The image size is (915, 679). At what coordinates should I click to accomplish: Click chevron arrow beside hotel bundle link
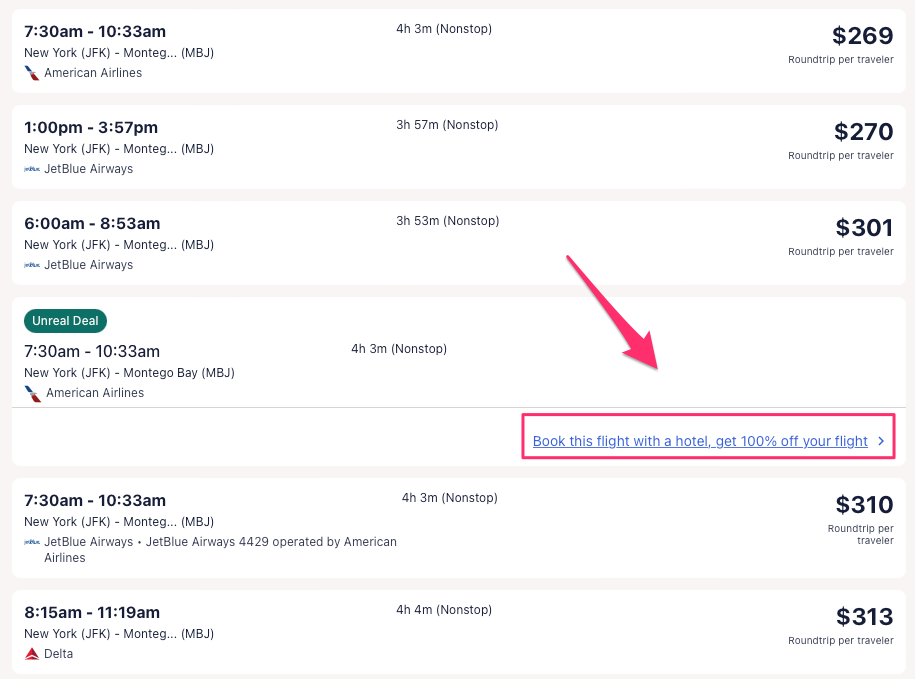880,441
